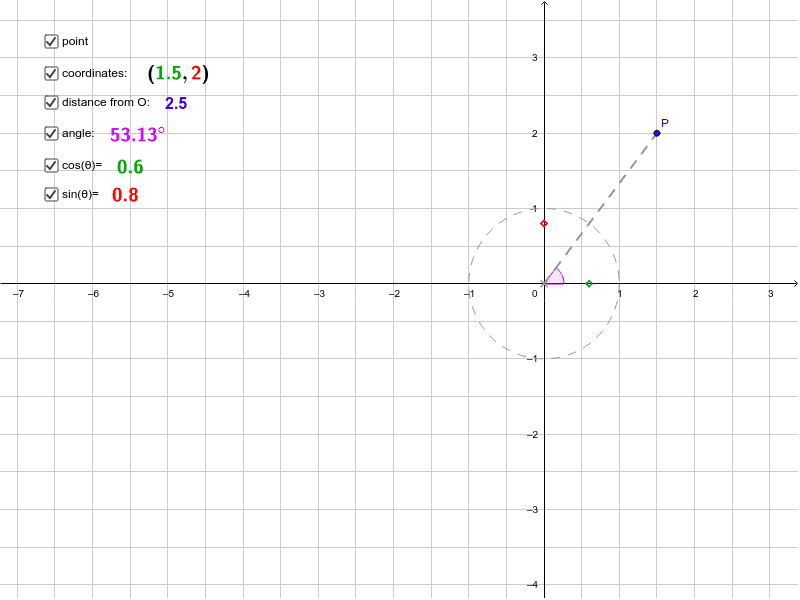800x600 pixels.
Task: Click the x-axis label 3 on the right
Action: coord(771,295)
